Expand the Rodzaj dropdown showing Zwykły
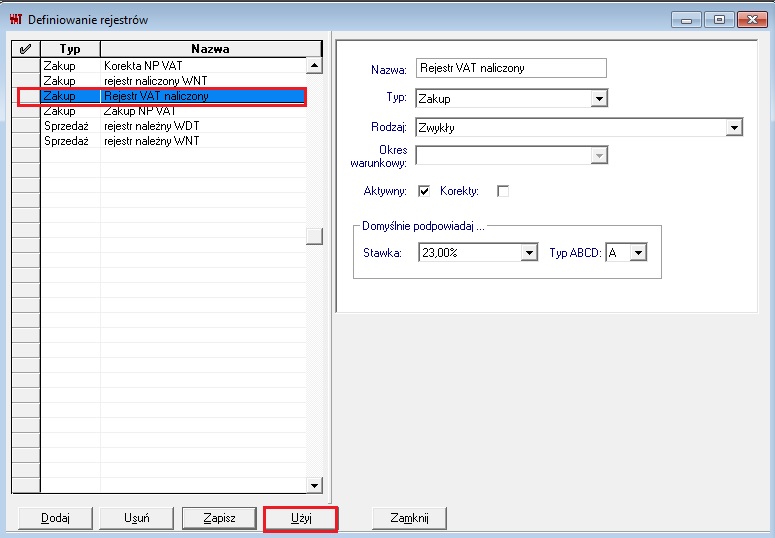 pos(734,127)
